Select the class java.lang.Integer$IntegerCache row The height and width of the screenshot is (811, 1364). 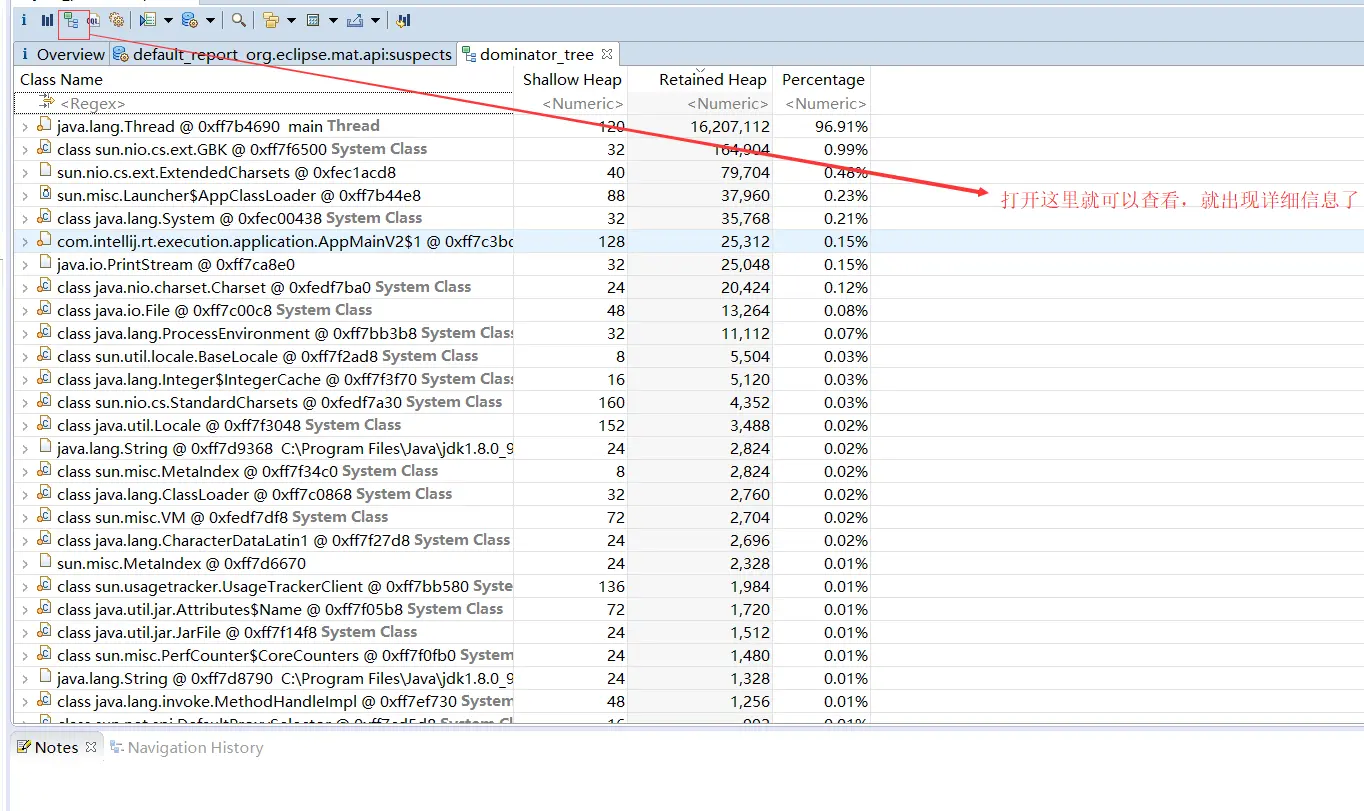[x=443, y=379]
